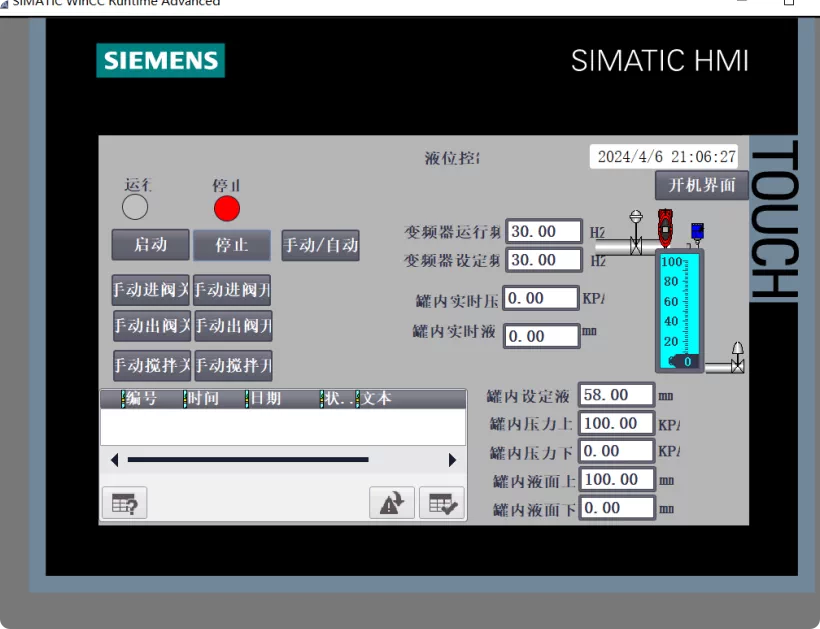
Task: Click the SIEMENS logo
Action: point(161,61)
